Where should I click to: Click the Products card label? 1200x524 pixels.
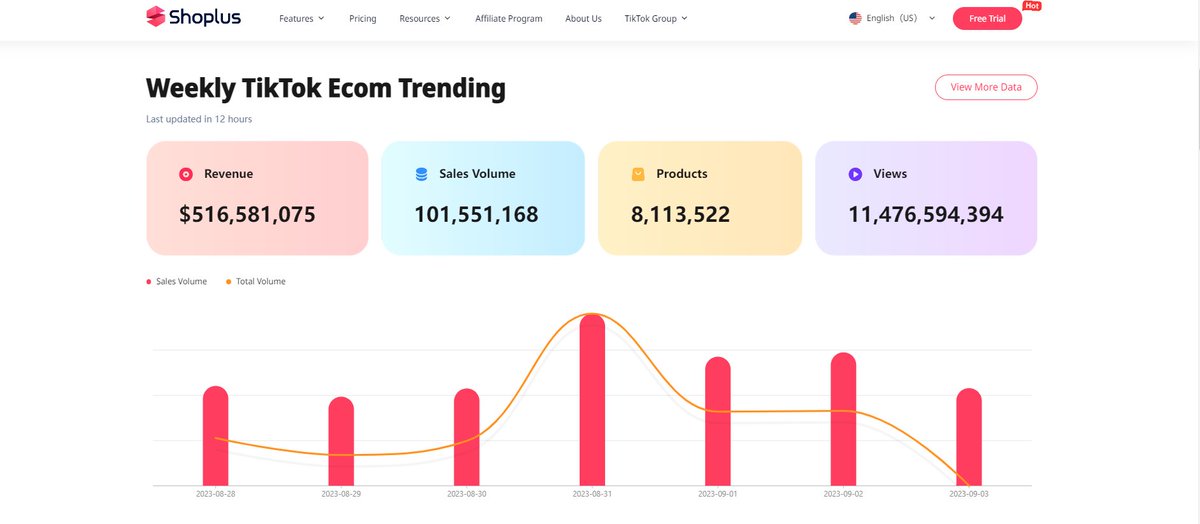[682, 174]
